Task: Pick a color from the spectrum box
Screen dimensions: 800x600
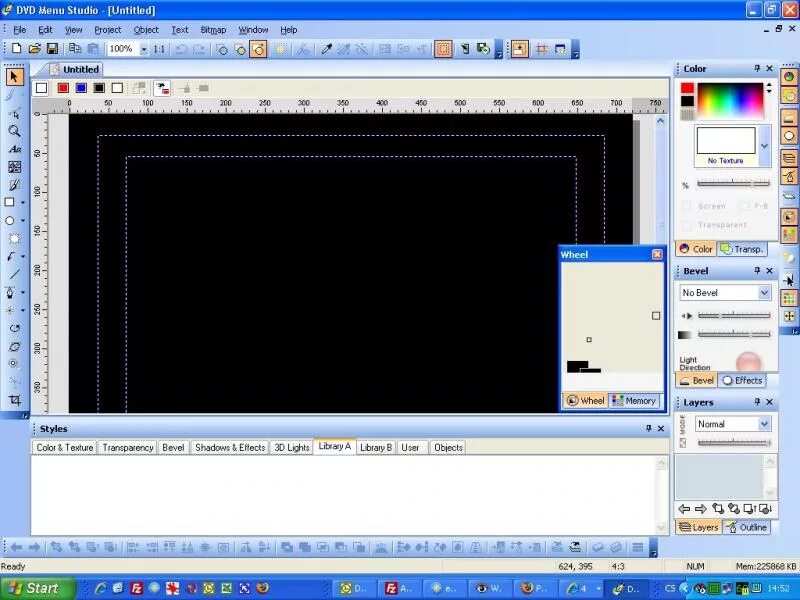Action: click(x=730, y=101)
